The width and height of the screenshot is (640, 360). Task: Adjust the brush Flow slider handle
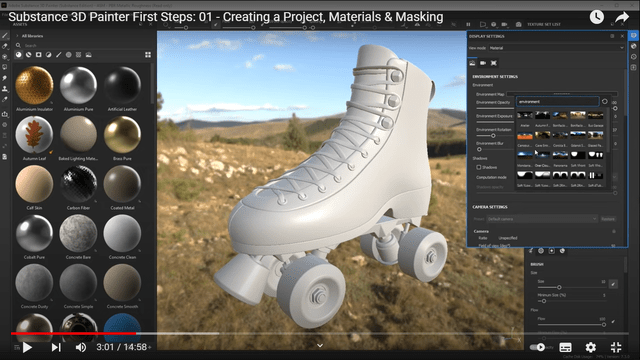[604, 324]
